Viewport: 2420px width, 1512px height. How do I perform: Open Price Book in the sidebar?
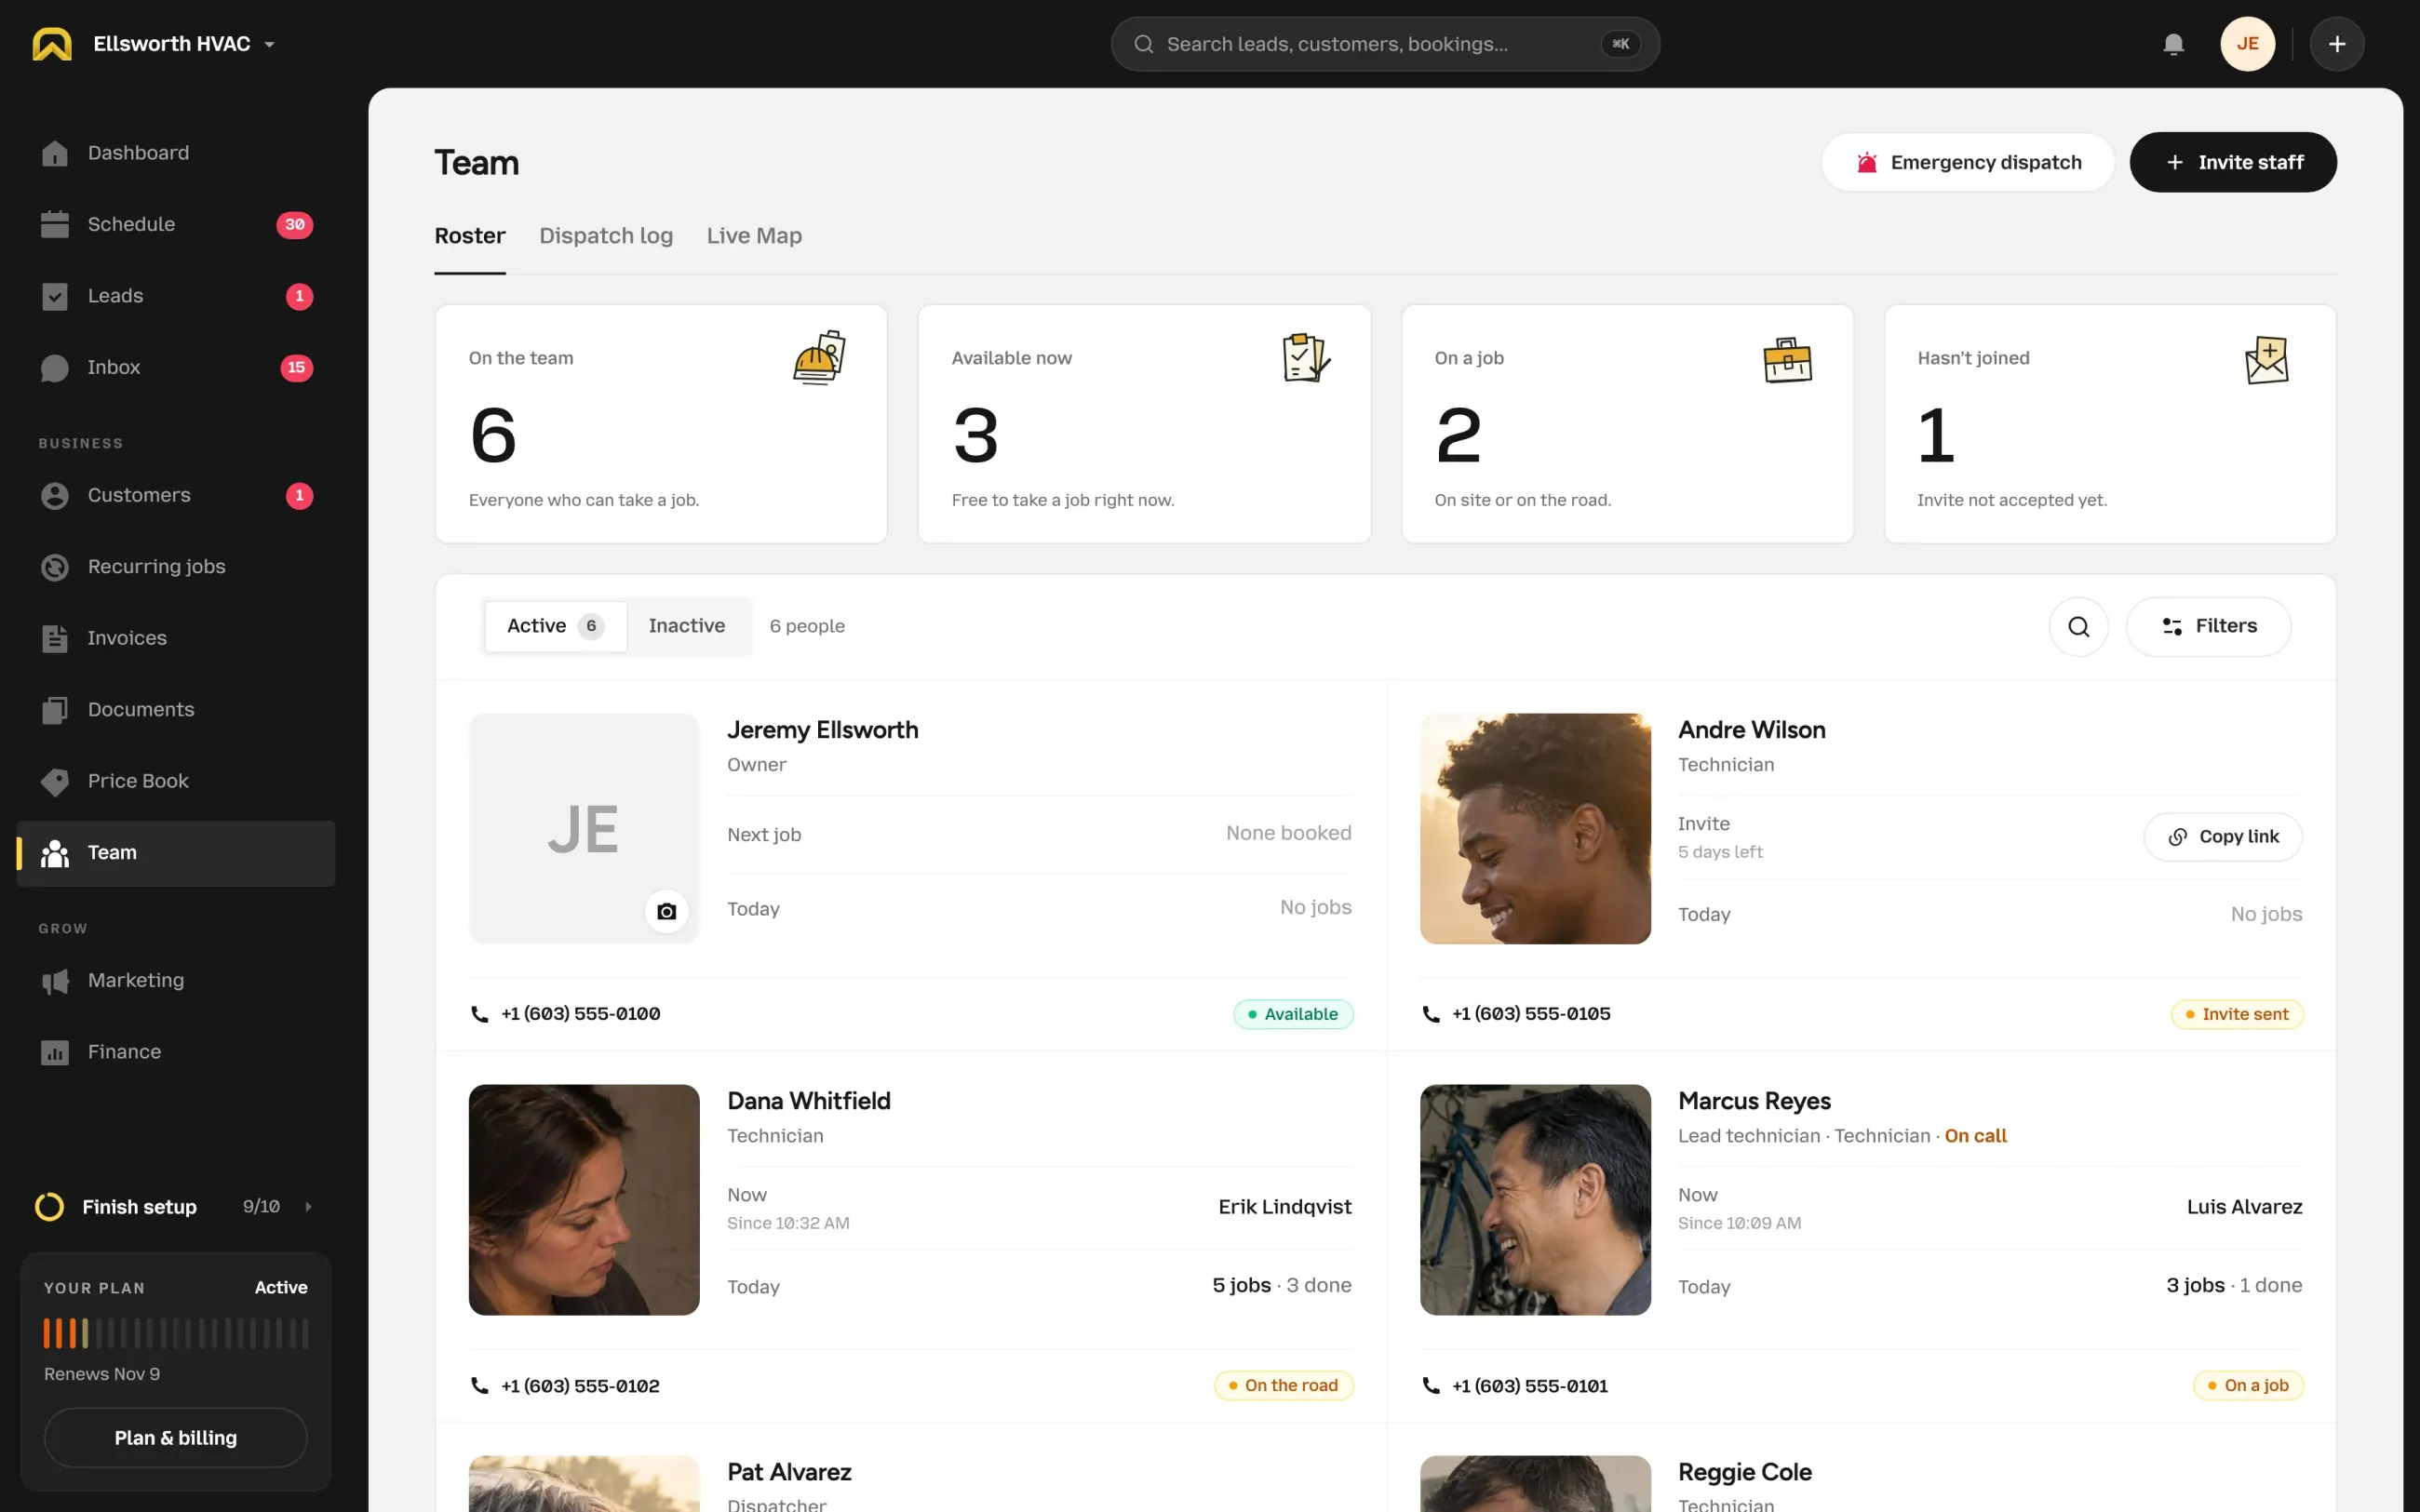coord(176,781)
